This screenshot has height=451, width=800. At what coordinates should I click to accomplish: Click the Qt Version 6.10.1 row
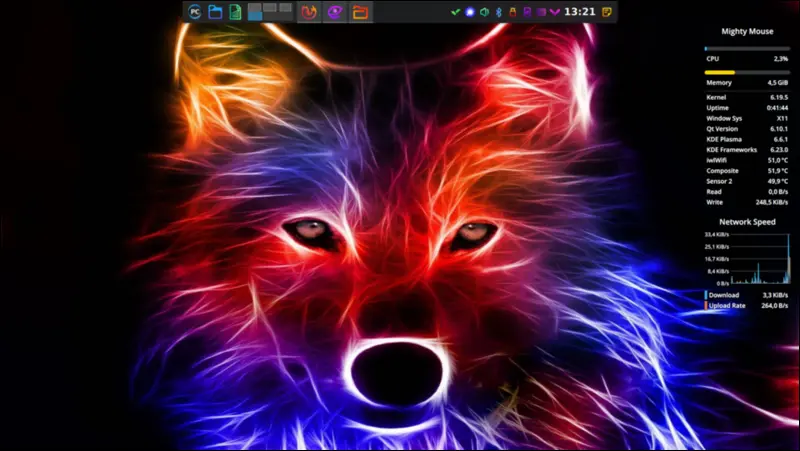(x=747, y=129)
